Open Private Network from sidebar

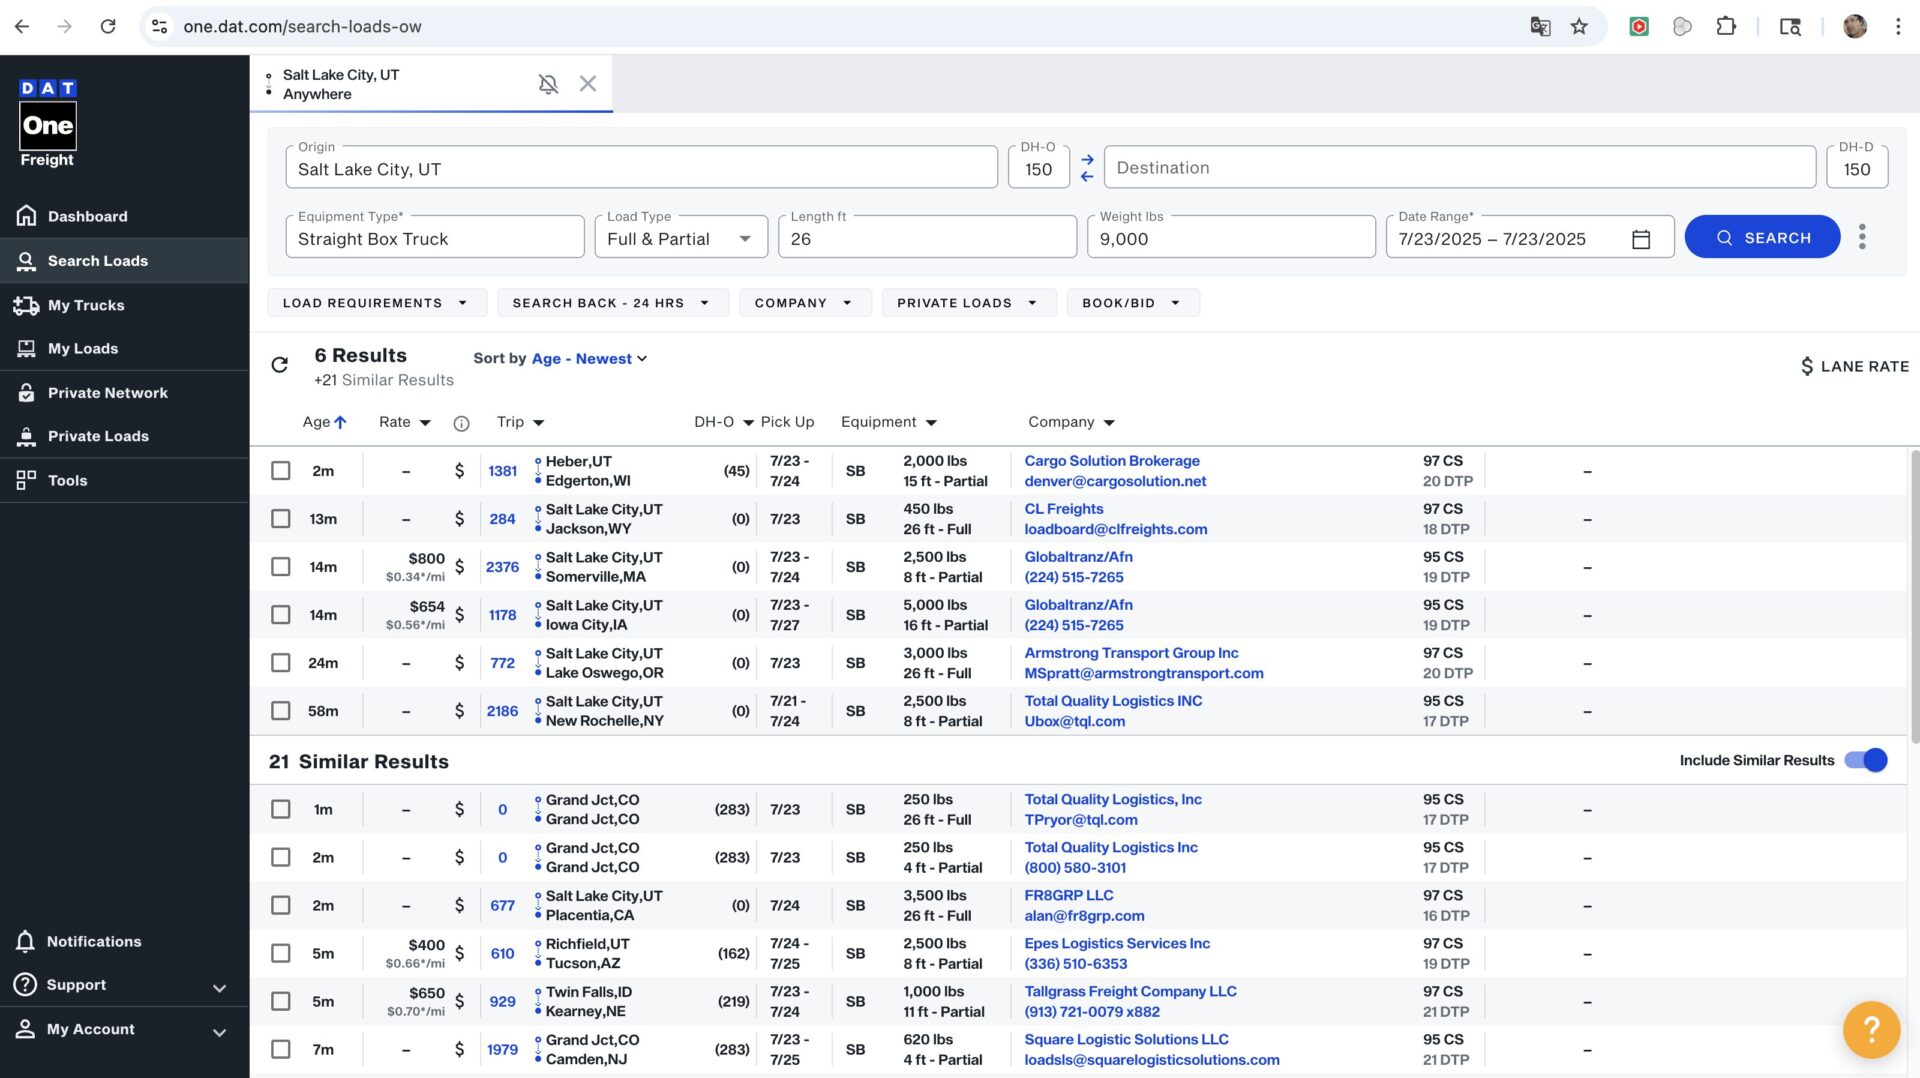click(107, 393)
